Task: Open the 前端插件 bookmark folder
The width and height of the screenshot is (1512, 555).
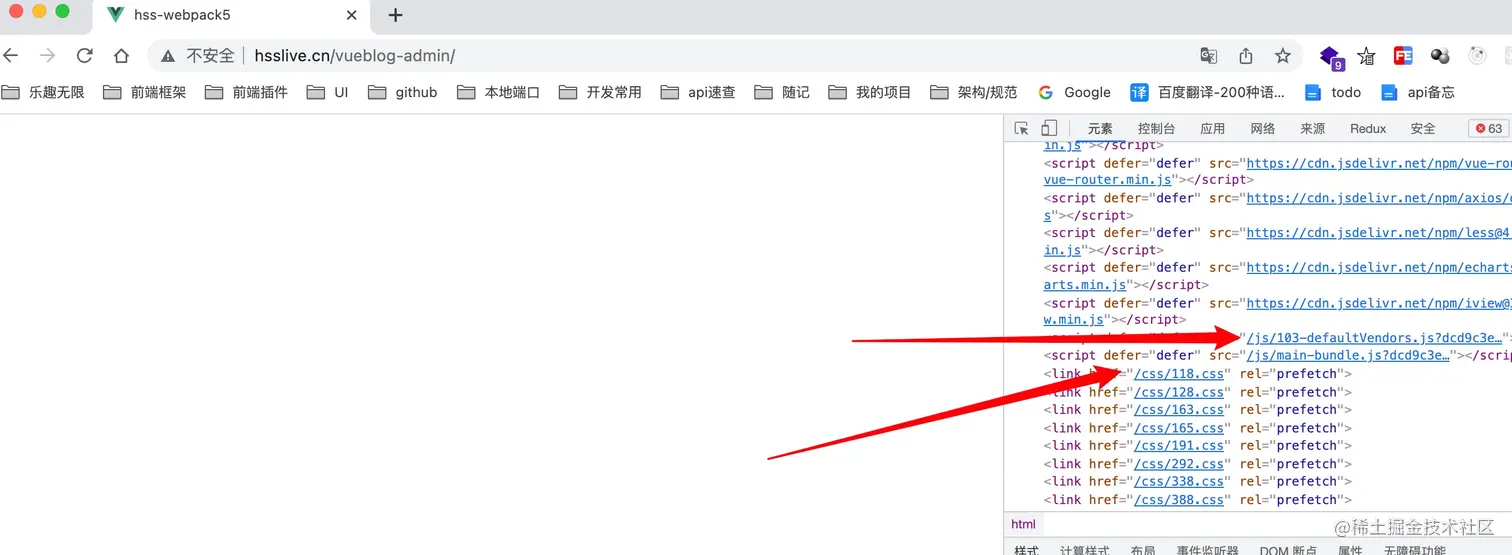Action: point(247,92)
